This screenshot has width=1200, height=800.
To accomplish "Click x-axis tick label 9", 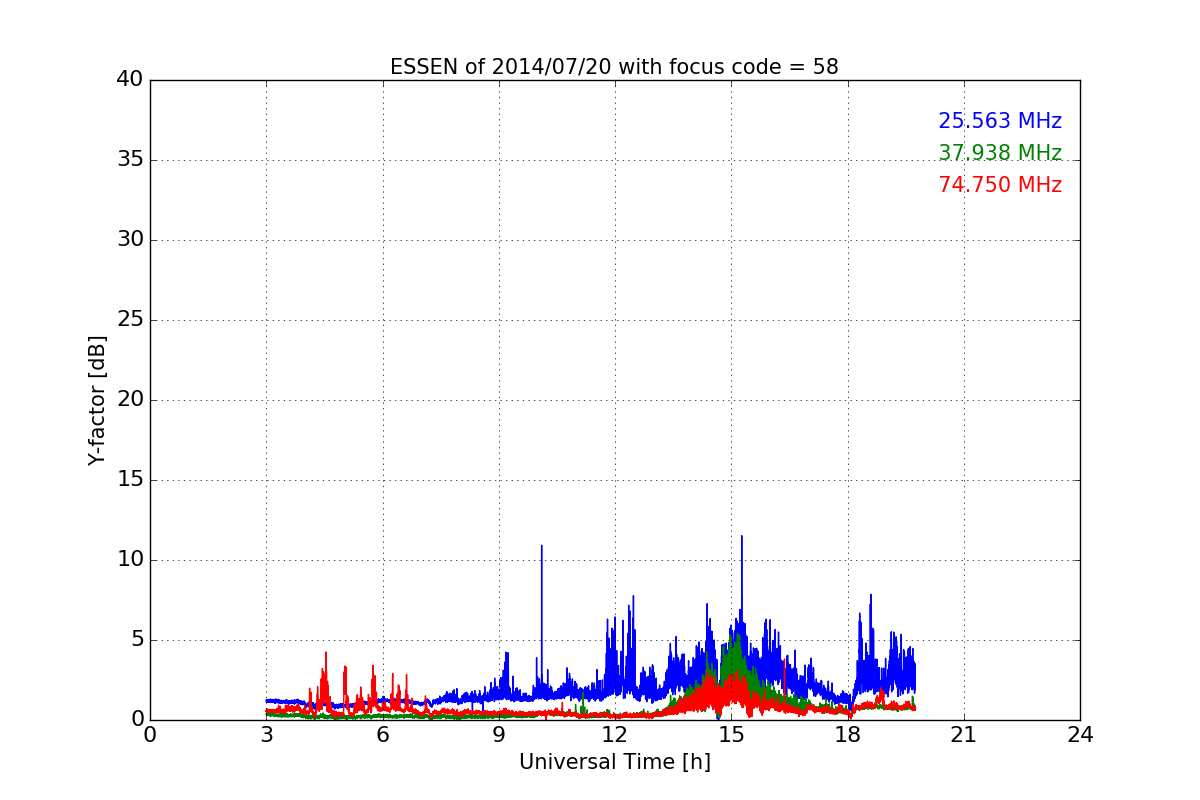I will tap(499, 734).
